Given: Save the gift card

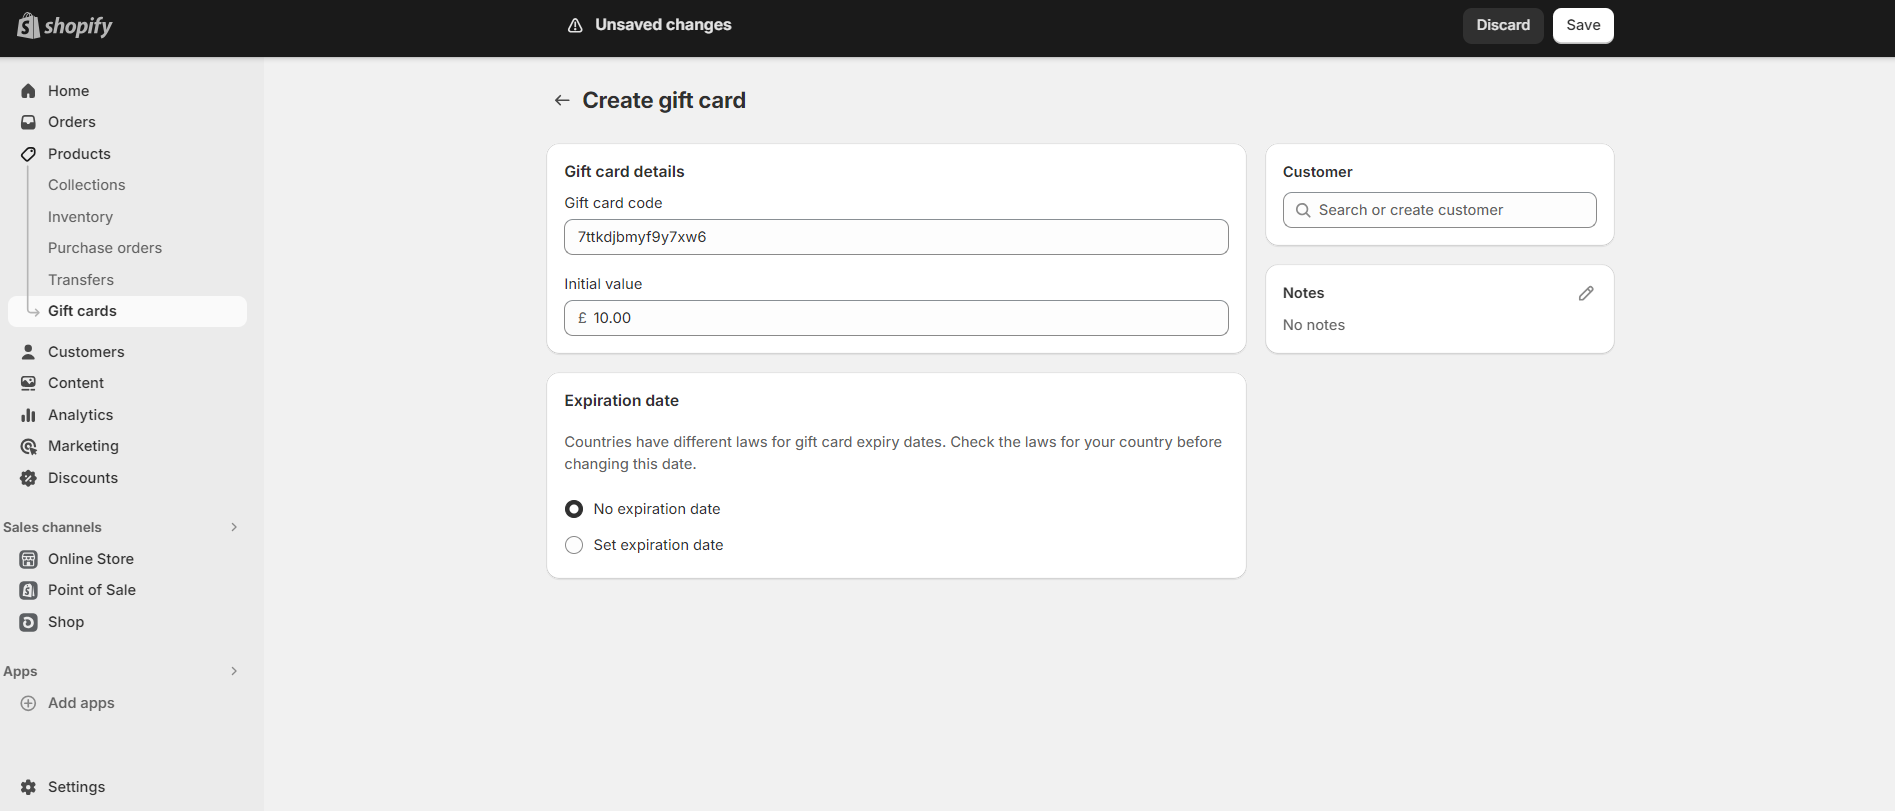Looking at the screenshot, I should point(1583,25).
